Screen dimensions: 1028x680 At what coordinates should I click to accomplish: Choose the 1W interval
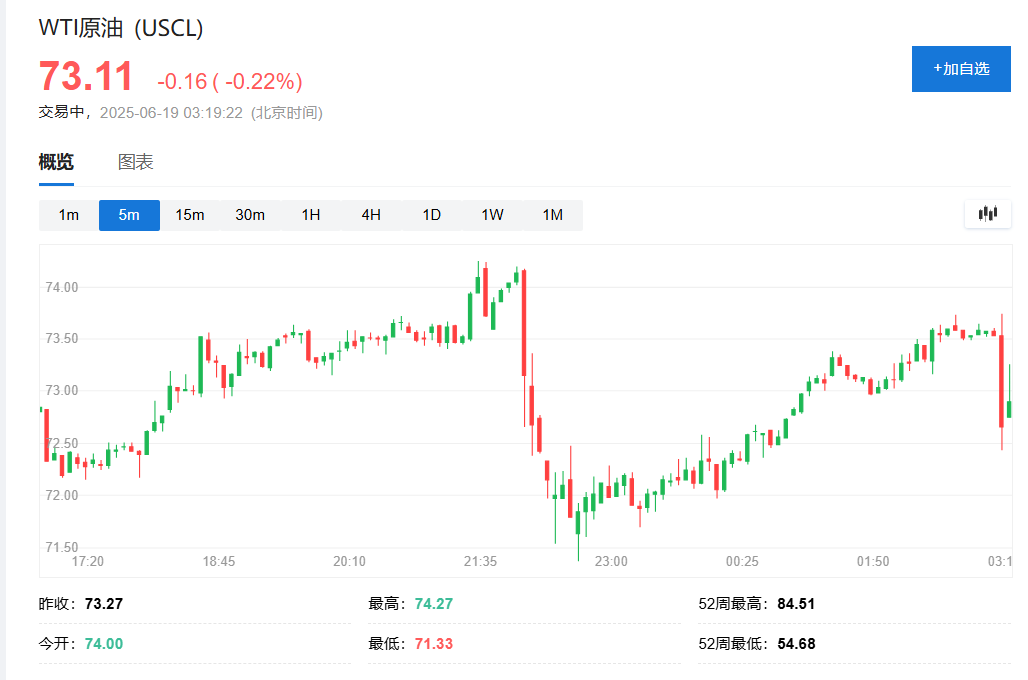[492, 215]
